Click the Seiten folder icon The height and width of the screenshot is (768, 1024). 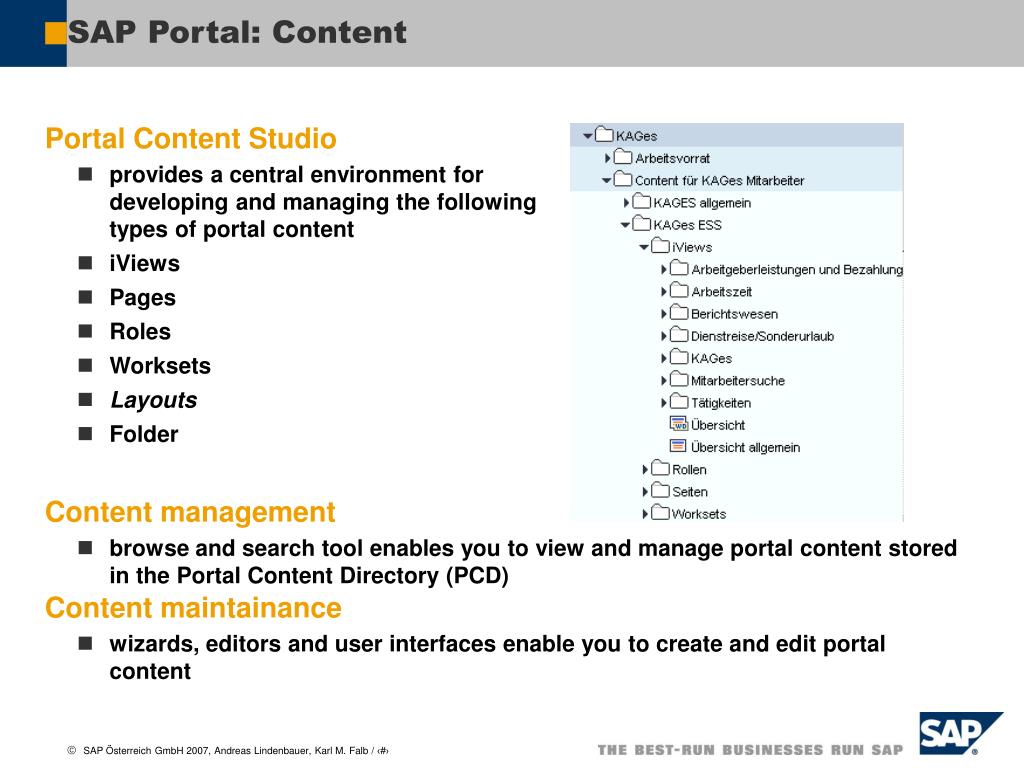661,490
